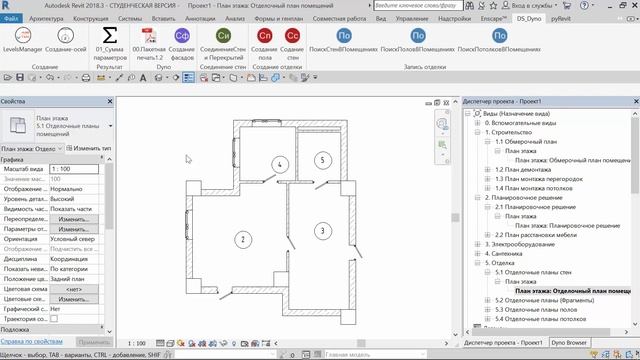Undo last action in quick toolbar
The width and height of the screenshot is (640, 360).
50,77
